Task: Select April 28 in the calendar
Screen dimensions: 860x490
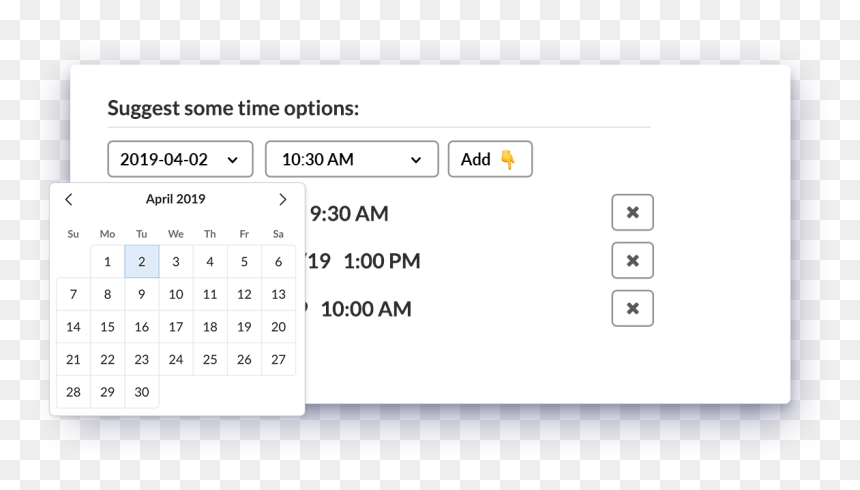Action: [73, 392]
